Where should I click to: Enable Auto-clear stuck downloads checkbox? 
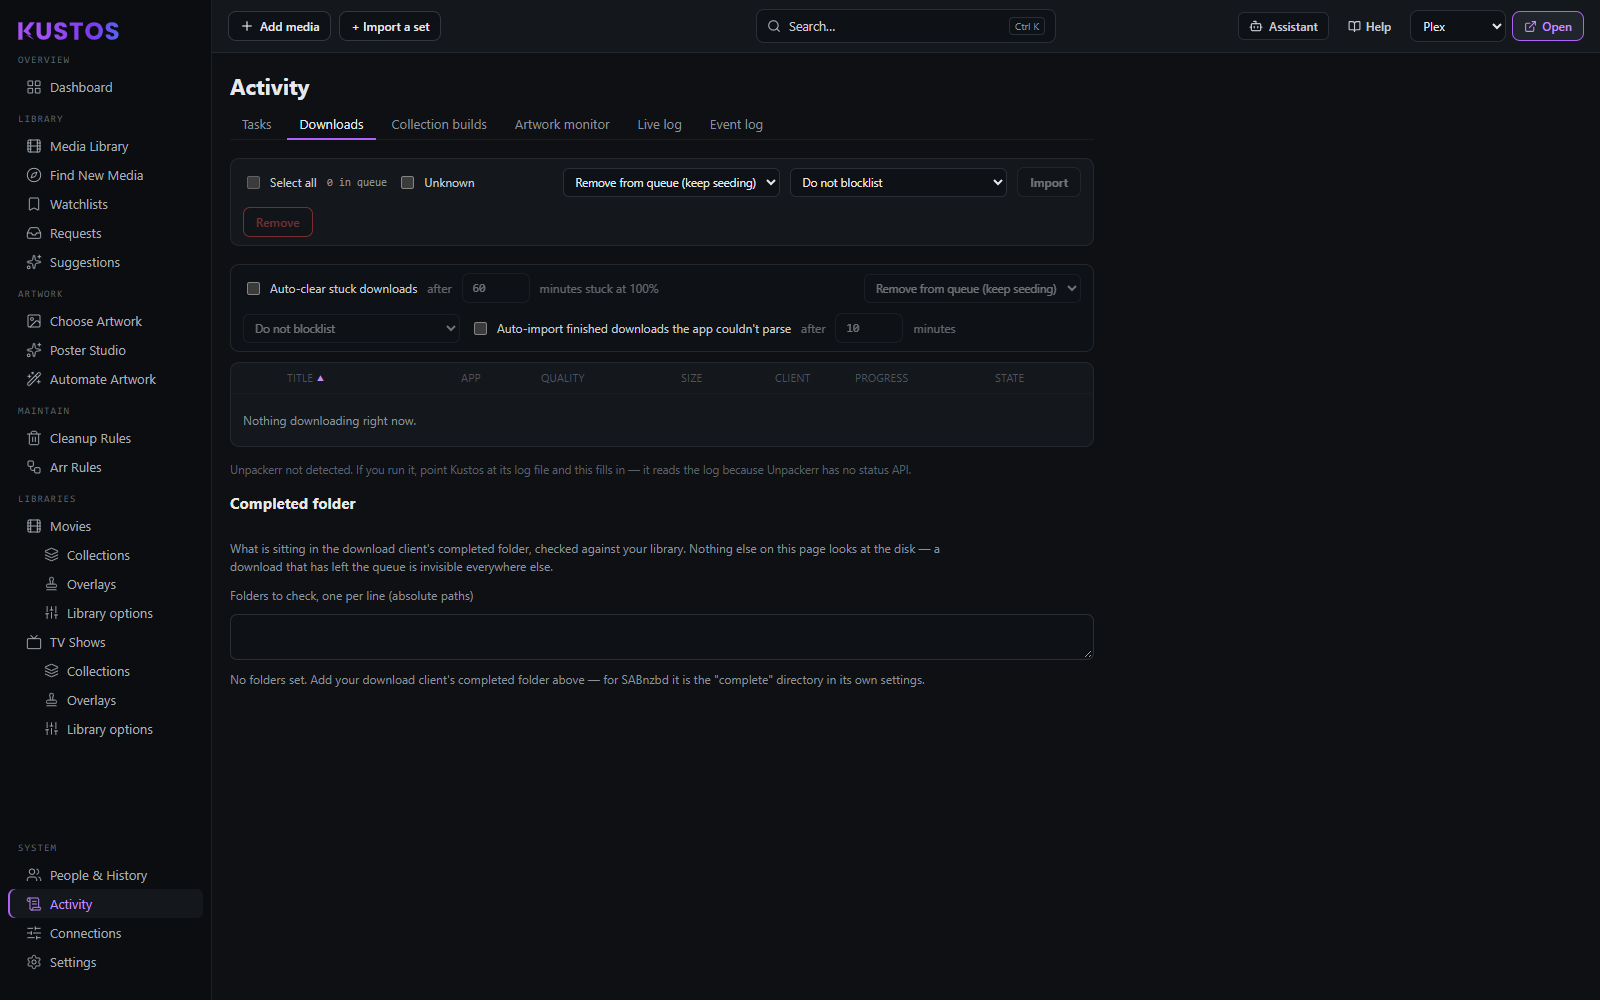pyautogui.click(x=254, y=289)
